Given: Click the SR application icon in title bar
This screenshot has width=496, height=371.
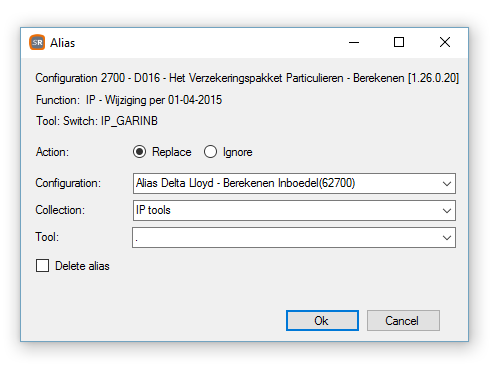Looking at the screenshot, I should click(x=37, y=42).
